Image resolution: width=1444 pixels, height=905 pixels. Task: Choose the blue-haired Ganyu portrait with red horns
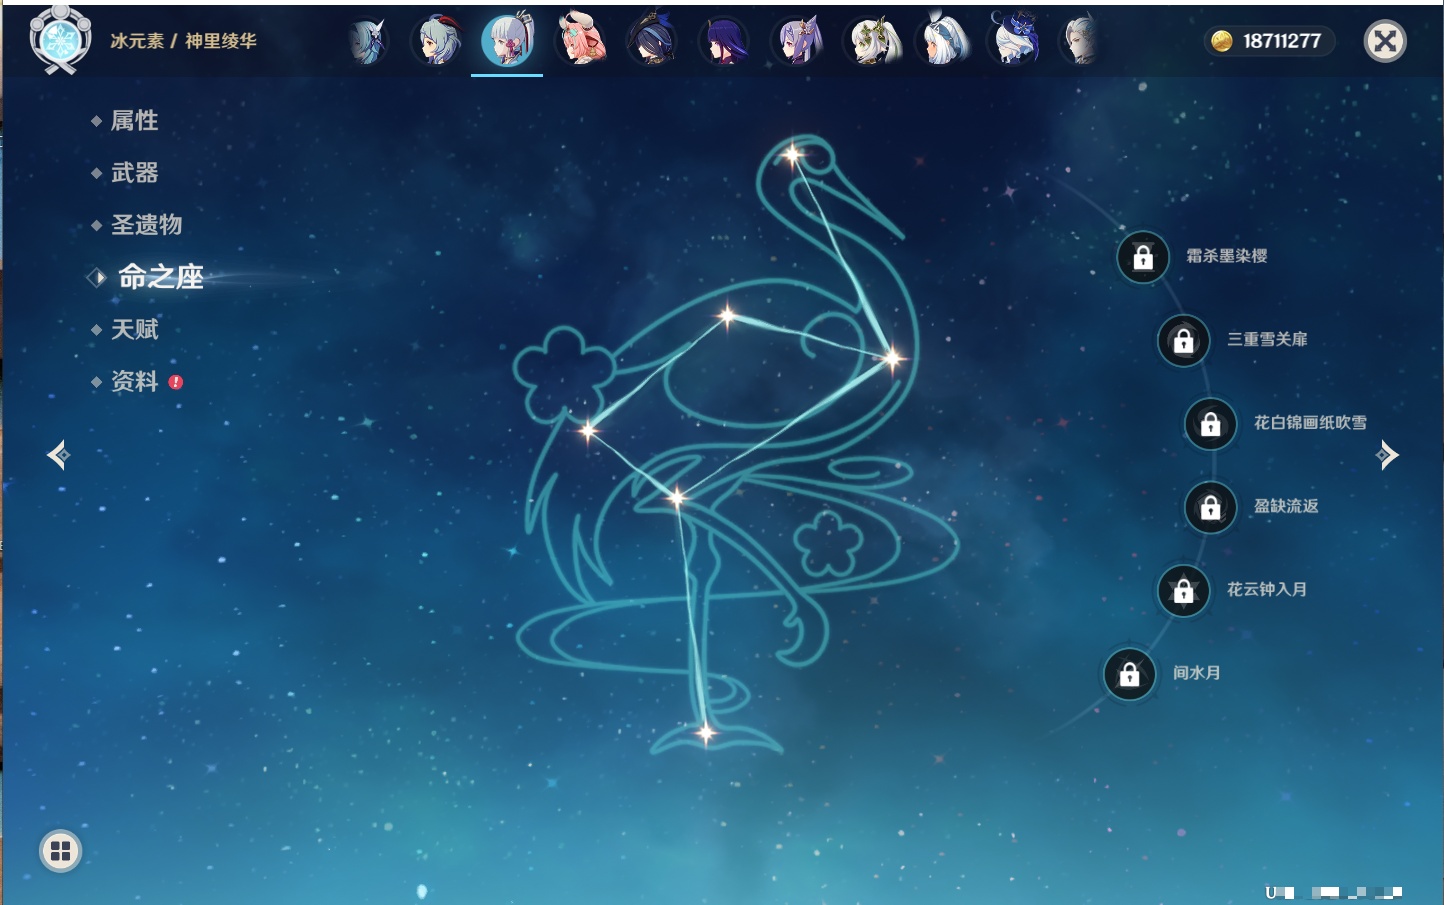click(x=438, y=40)
